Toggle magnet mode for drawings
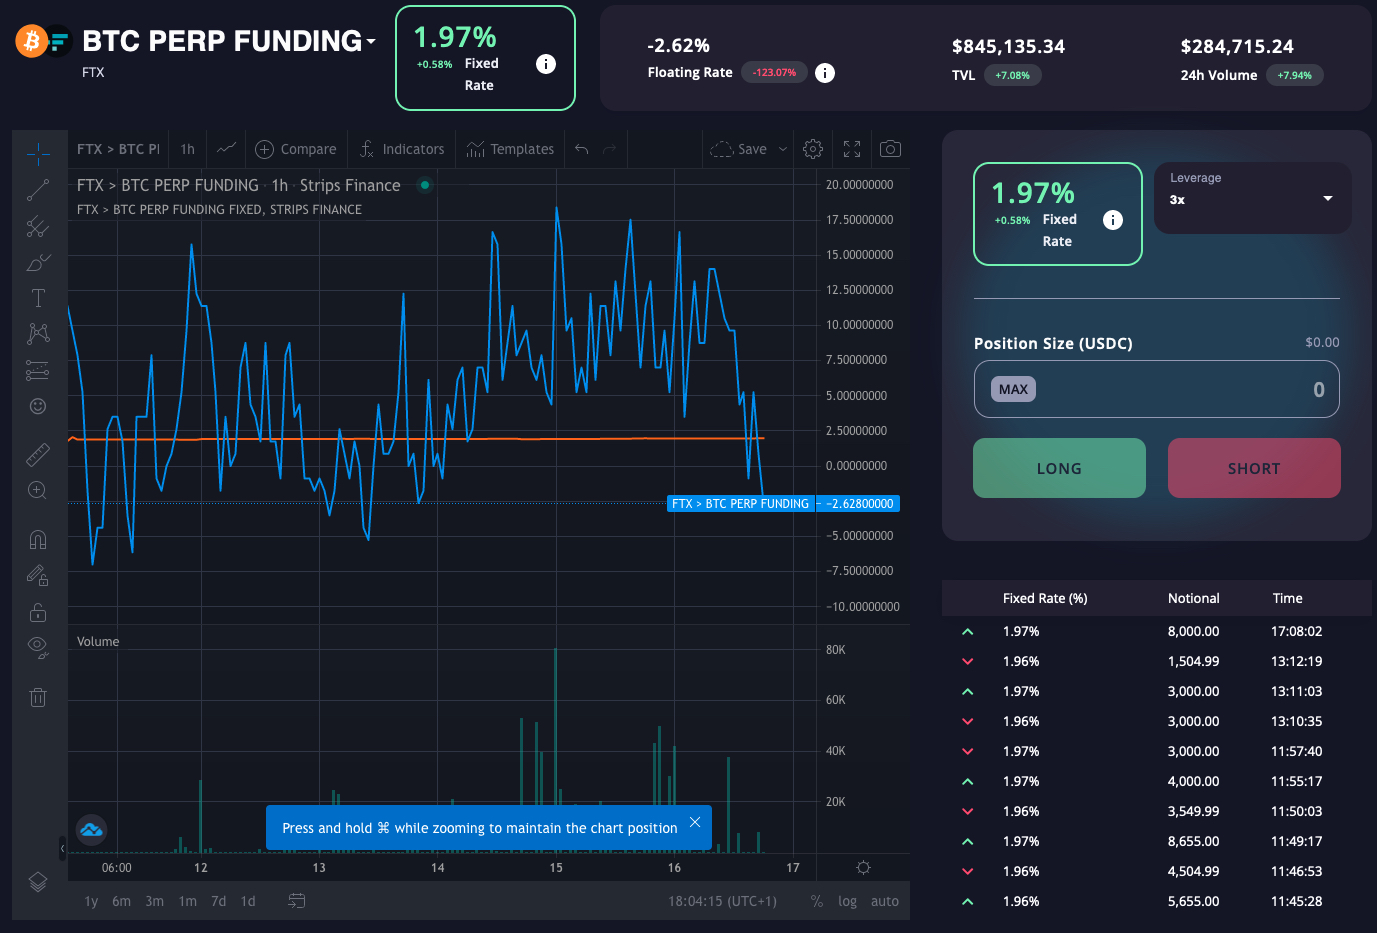1377x933 pixels. [x=38, y=540]
